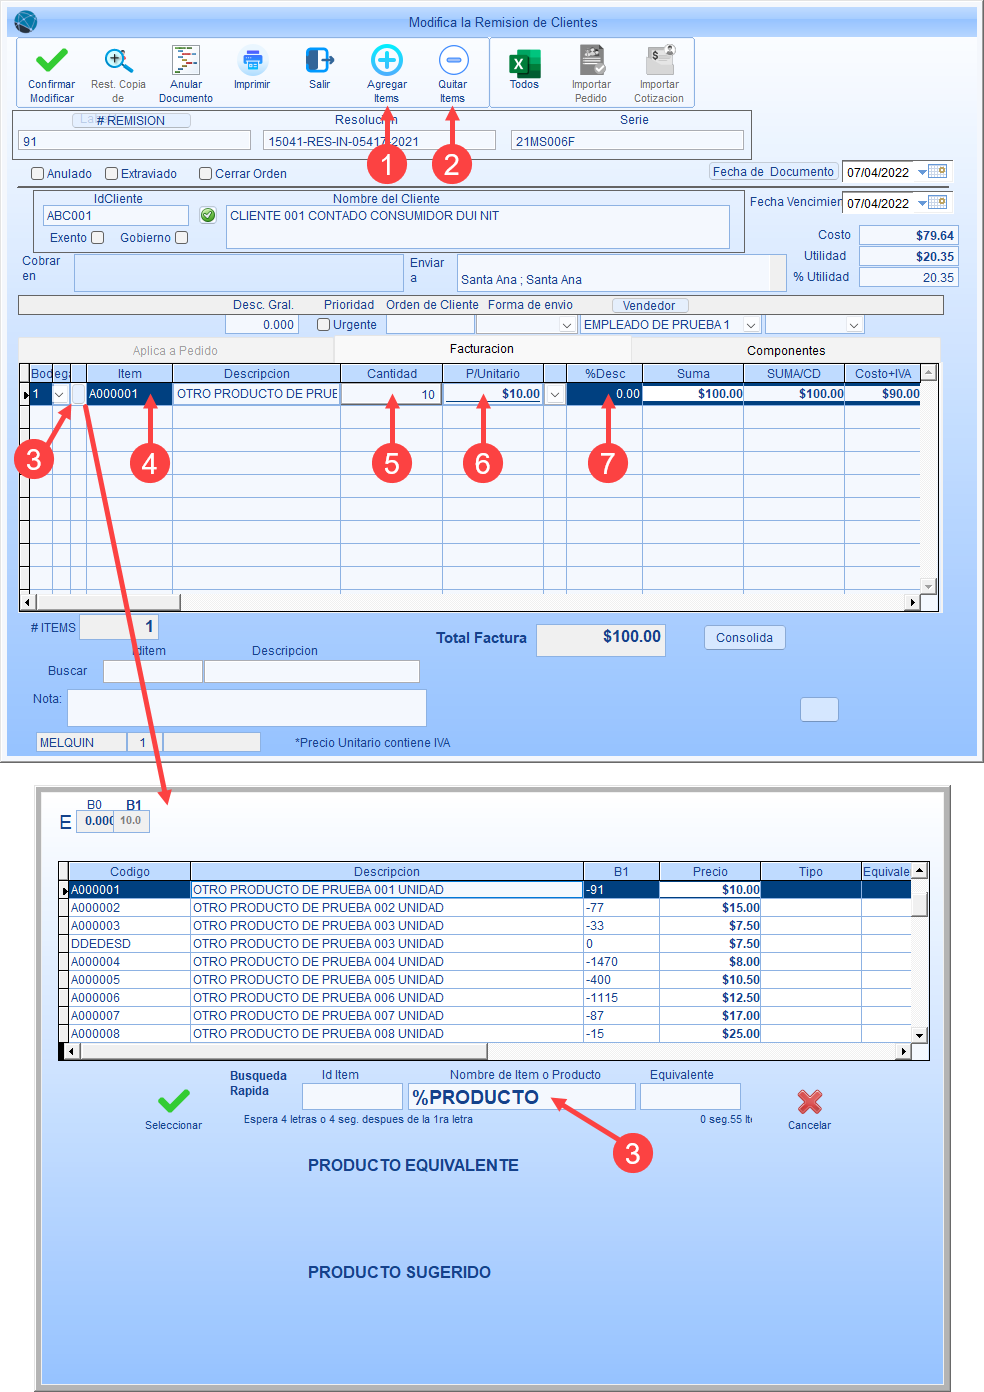Click the Seleccionar green check icon
The width and height of the screenshot is (984, 1392).
point(174,1101)
